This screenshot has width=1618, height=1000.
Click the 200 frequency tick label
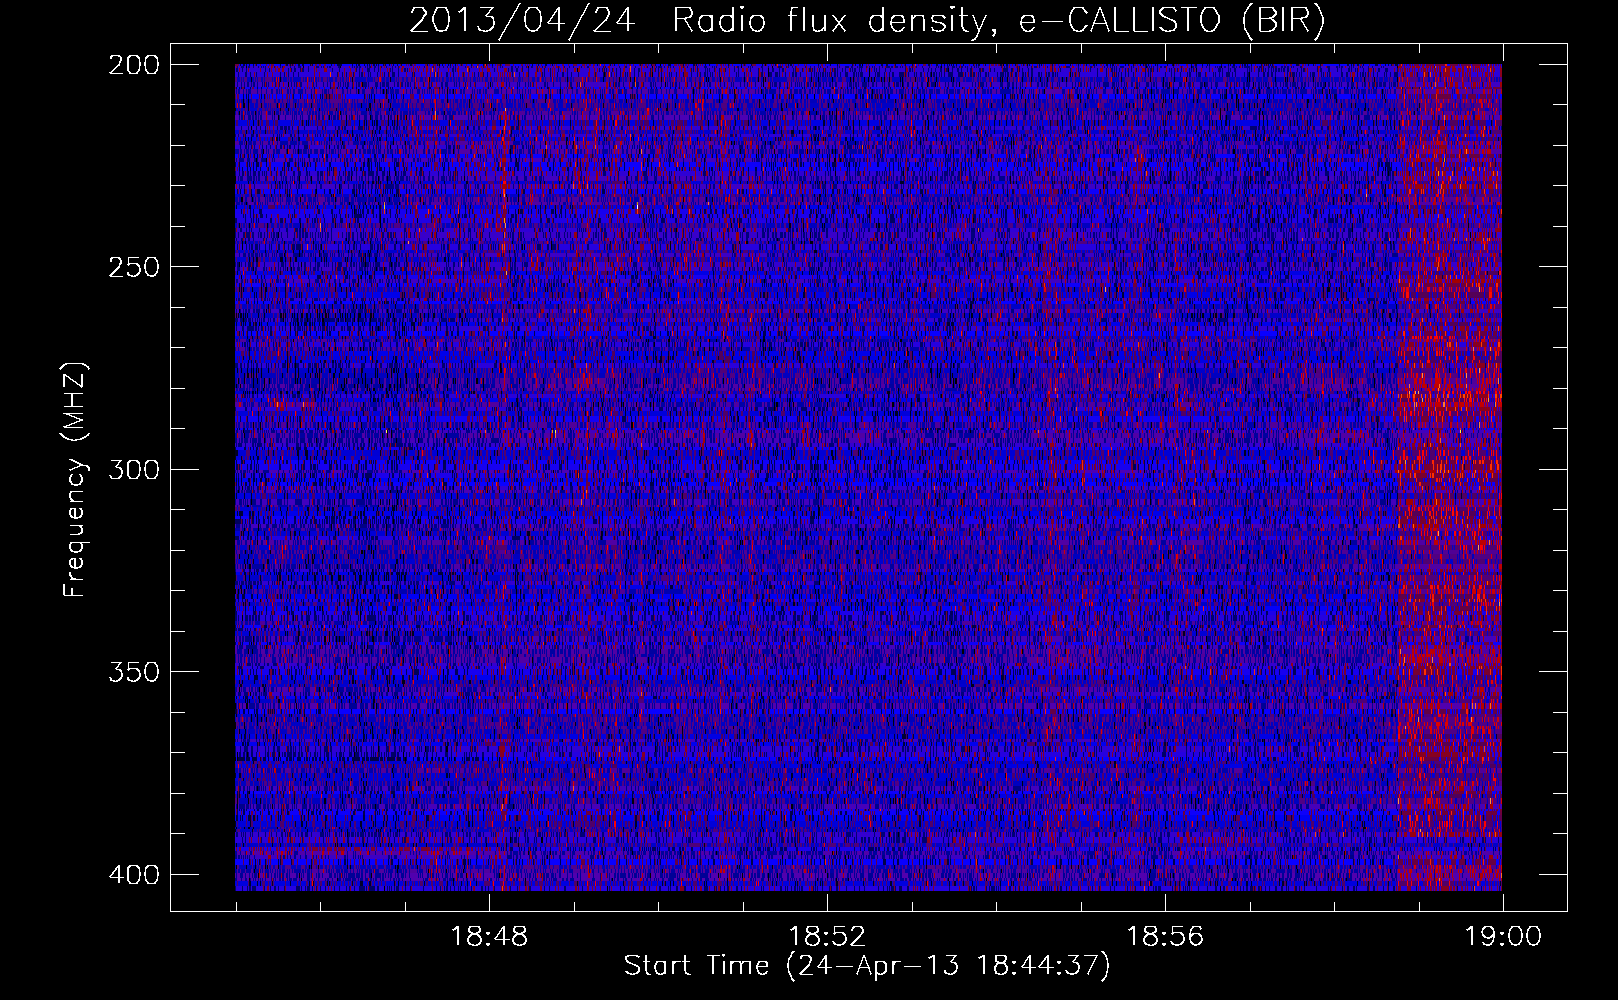tap(133, 65)
